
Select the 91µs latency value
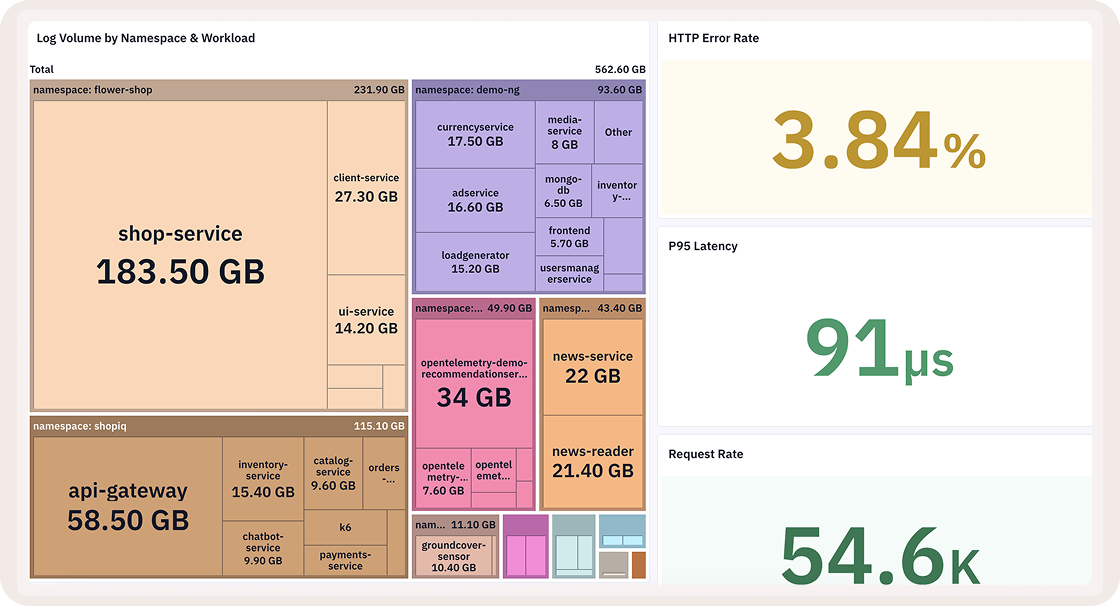pyautogui.click(x=879, y=348)
